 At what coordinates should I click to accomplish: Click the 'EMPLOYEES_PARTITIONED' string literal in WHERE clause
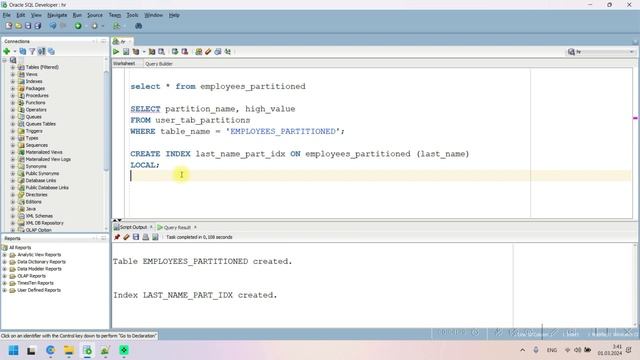(283, 131)
